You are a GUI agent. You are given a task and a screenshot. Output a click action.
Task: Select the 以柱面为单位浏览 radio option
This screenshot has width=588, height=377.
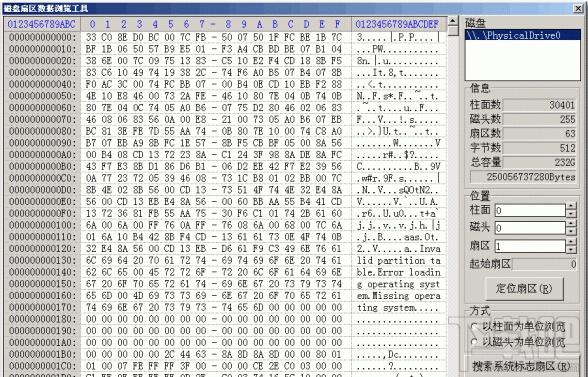(x=518, y=327)
